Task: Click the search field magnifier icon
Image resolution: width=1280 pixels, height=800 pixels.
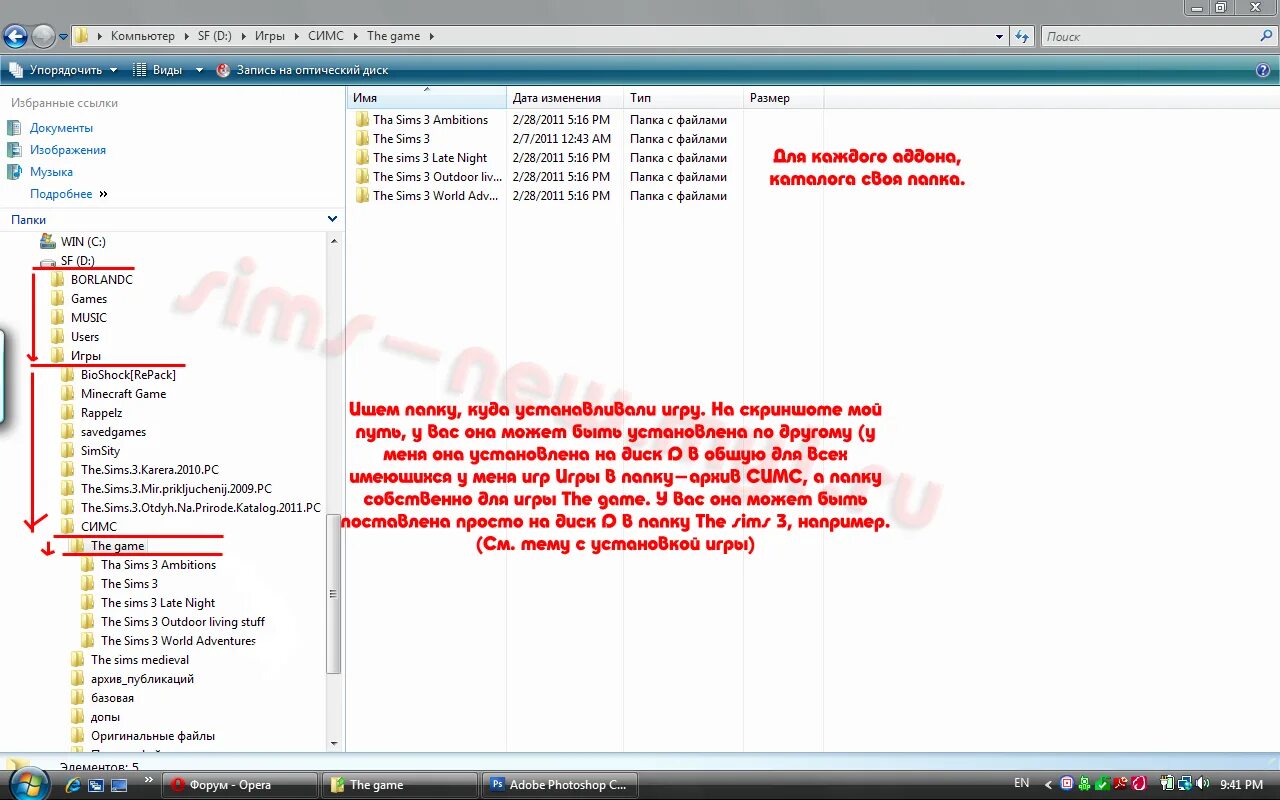Action: [x=1266, y=36]
